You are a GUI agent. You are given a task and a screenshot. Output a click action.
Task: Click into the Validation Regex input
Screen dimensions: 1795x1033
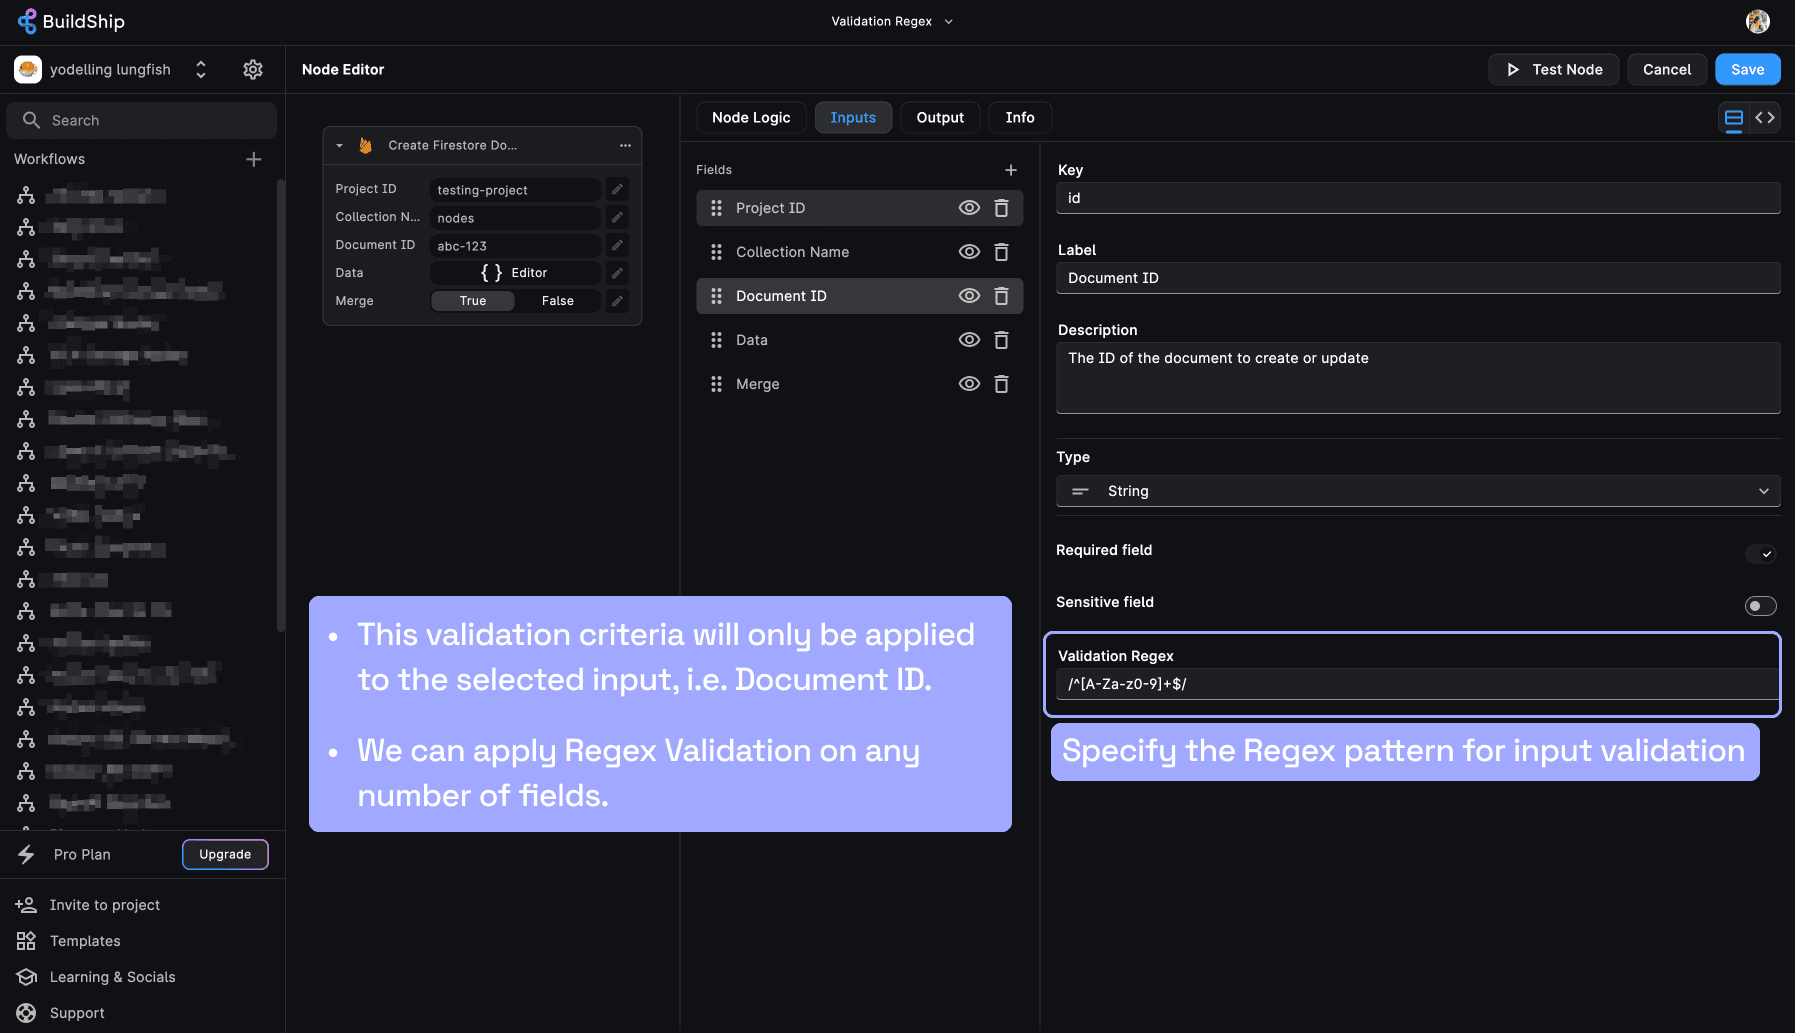click(x=1417, y=684)
